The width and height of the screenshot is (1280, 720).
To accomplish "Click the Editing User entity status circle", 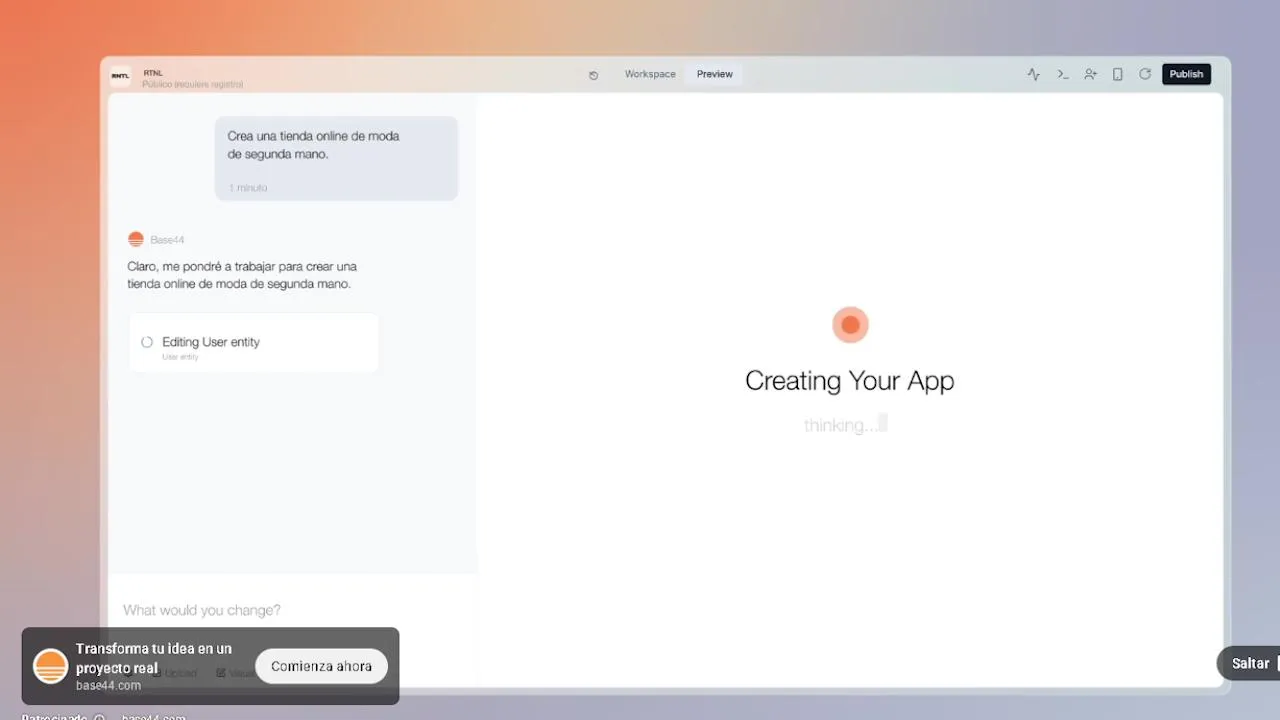I will [147, 342].
